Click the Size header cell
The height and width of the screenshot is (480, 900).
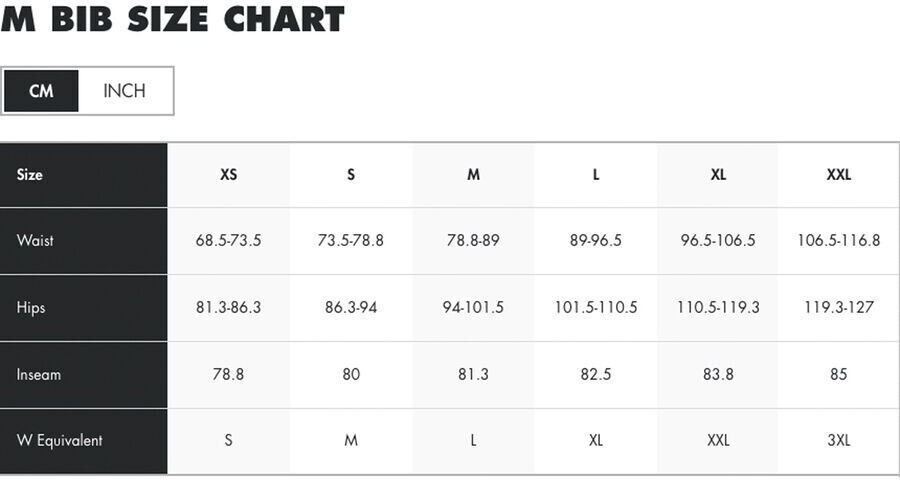pos(30,174)
